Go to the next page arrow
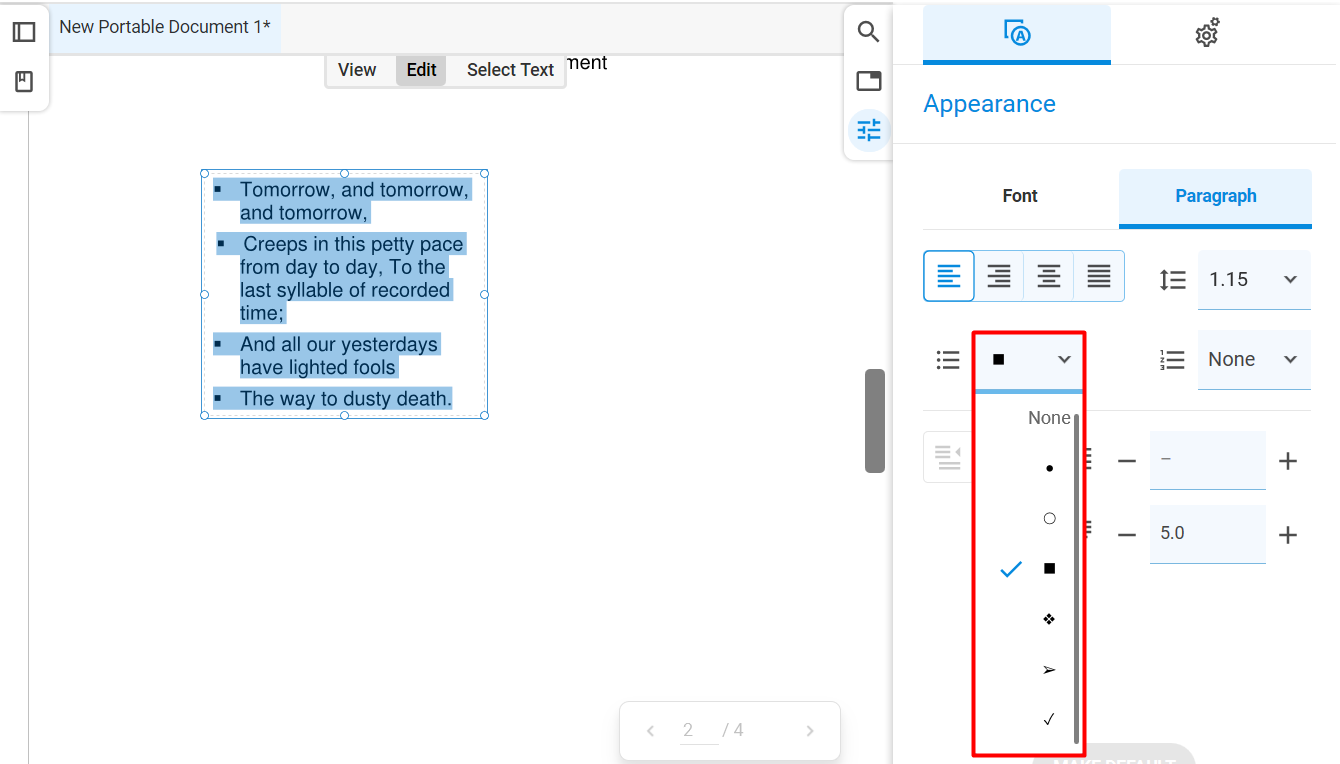The height and width of the screenshot is (764, 1340). [810, 731]
